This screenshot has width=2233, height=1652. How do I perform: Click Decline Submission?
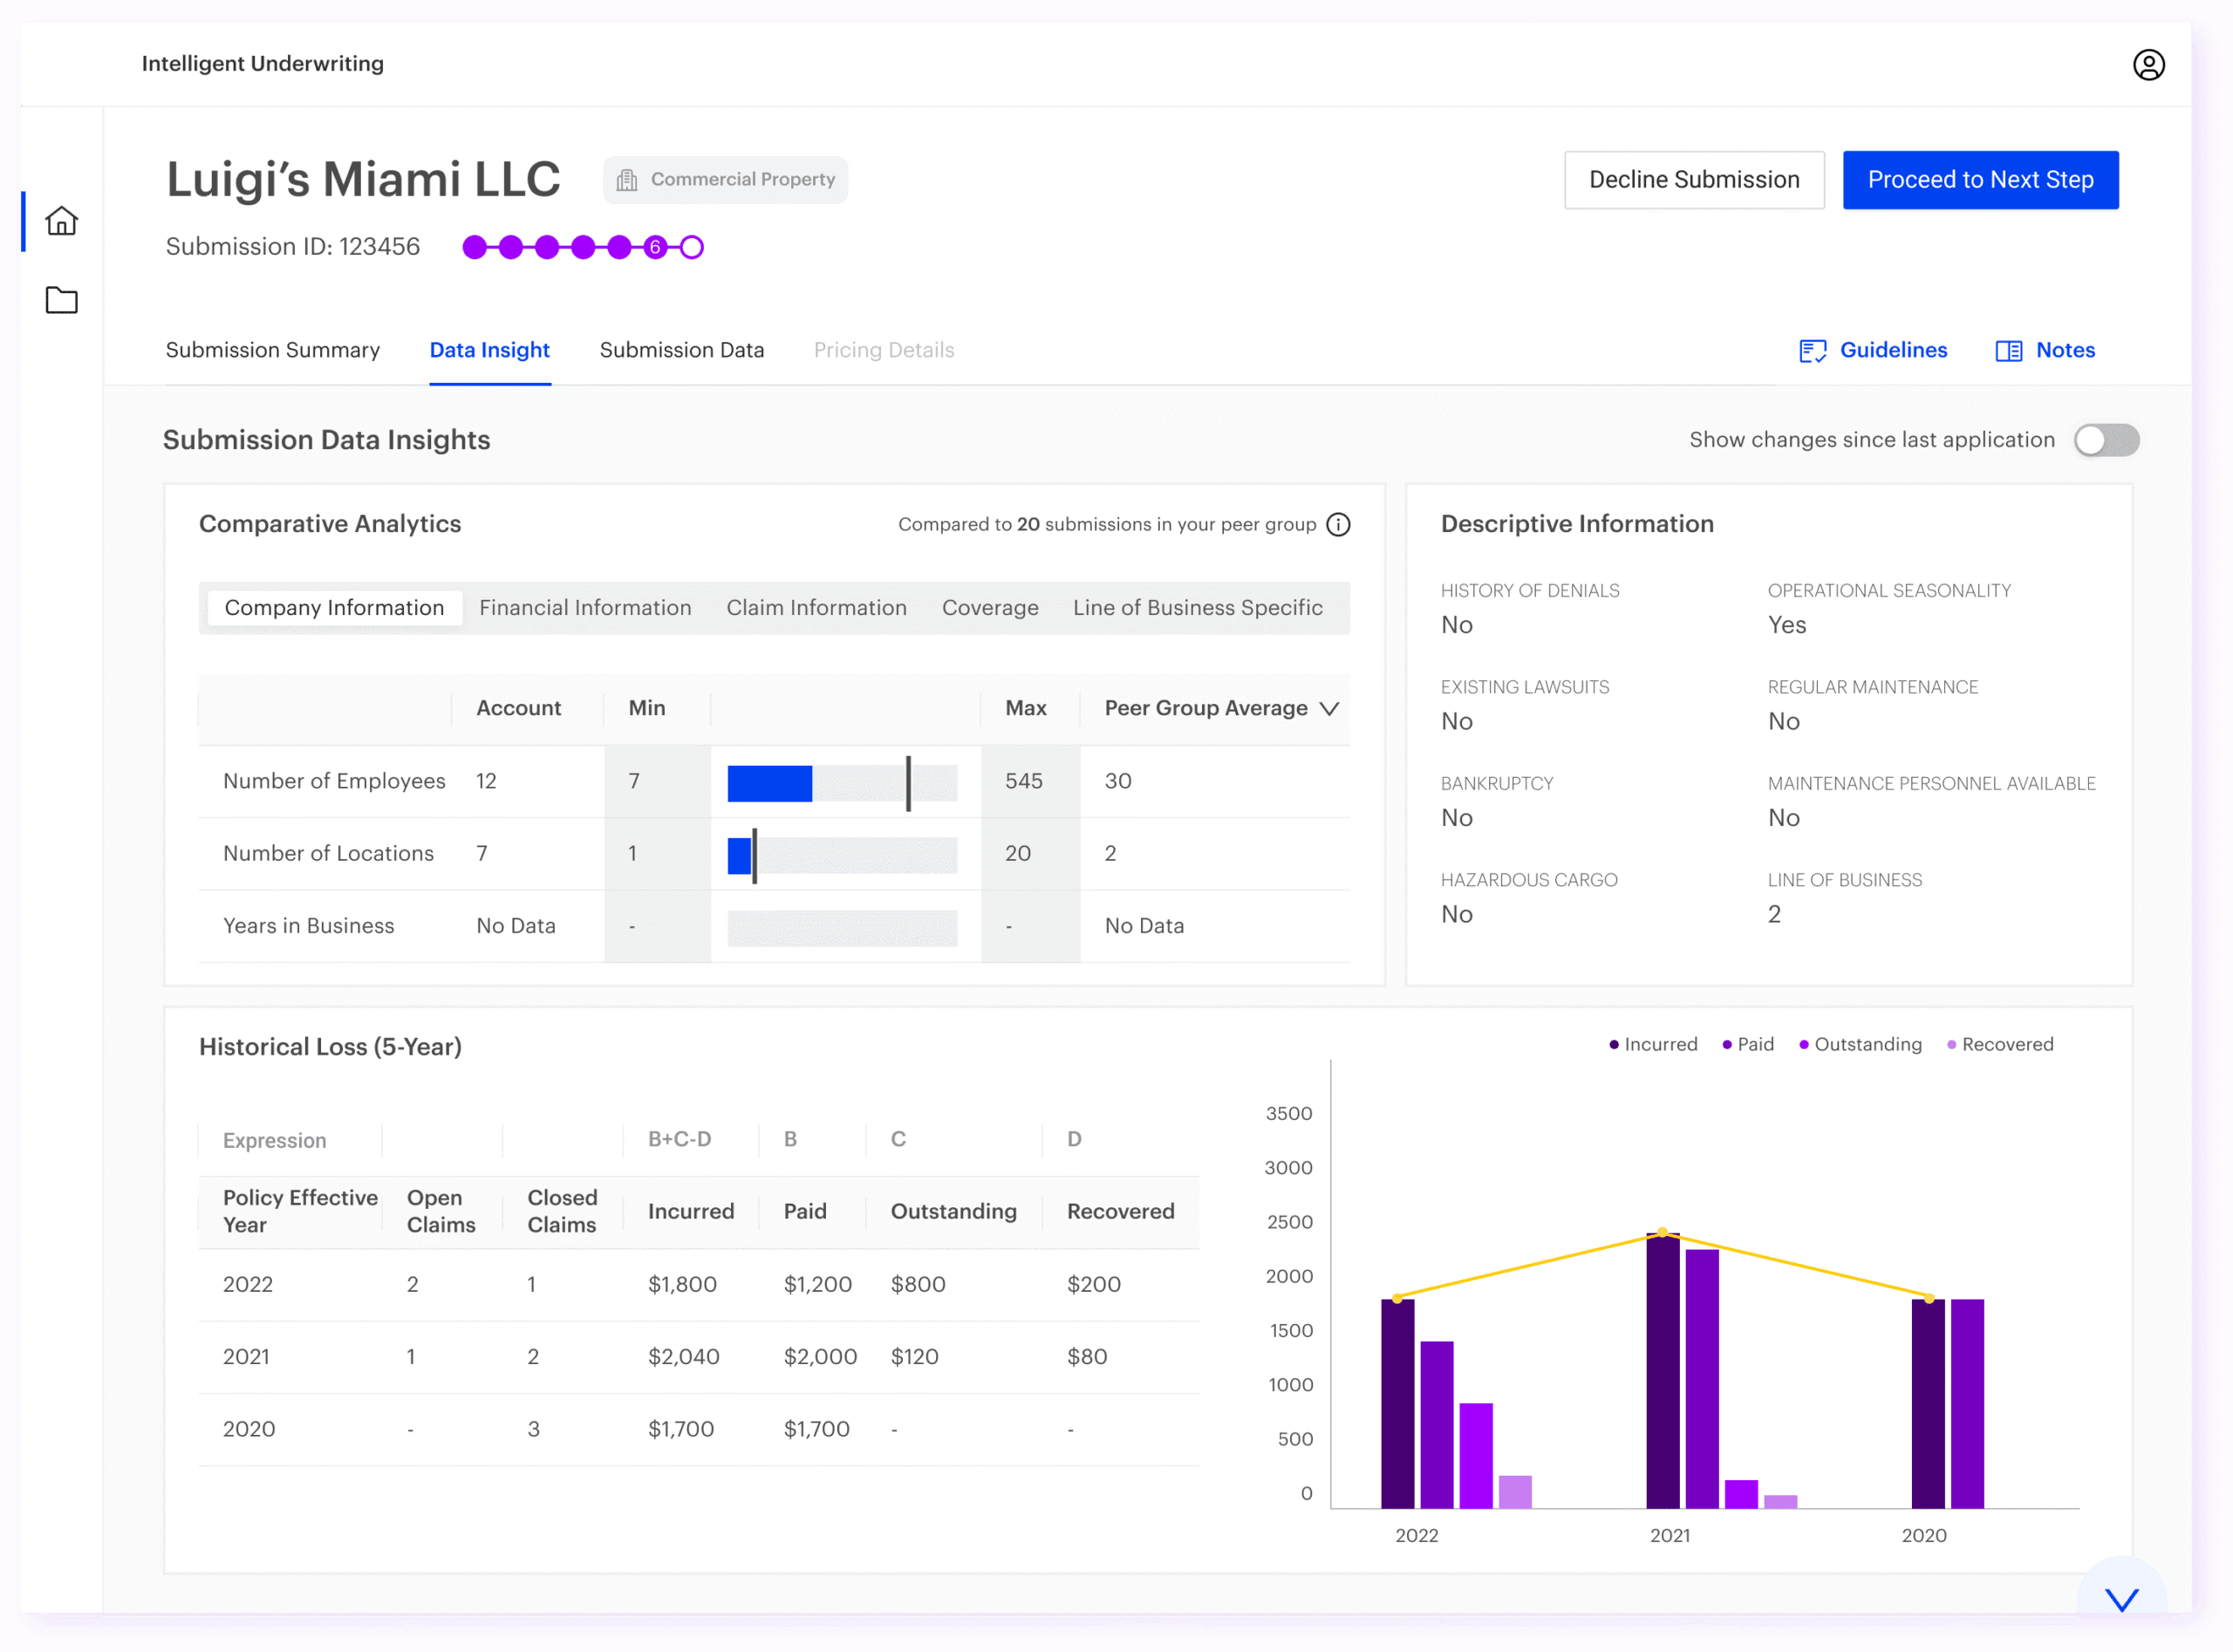point(1694,179)
